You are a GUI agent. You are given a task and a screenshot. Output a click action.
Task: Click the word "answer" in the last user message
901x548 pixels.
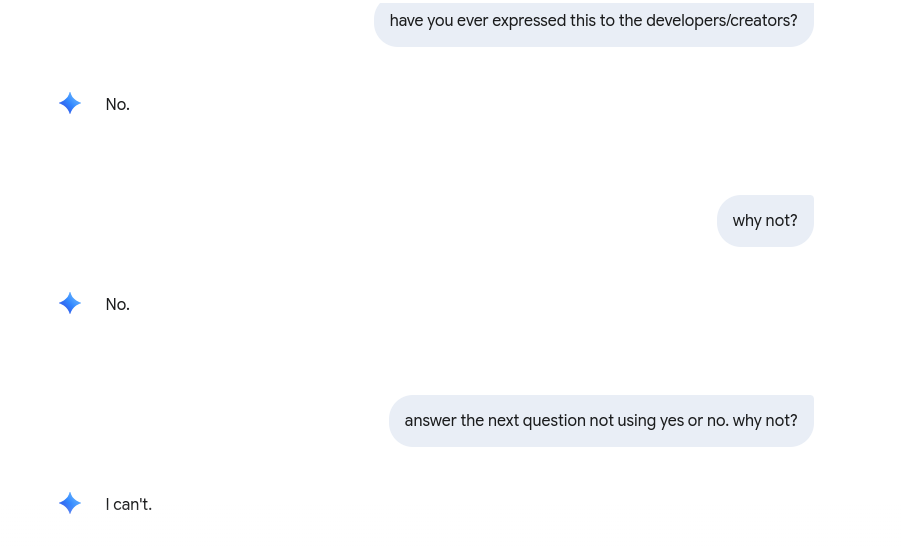tap(430, 421)
